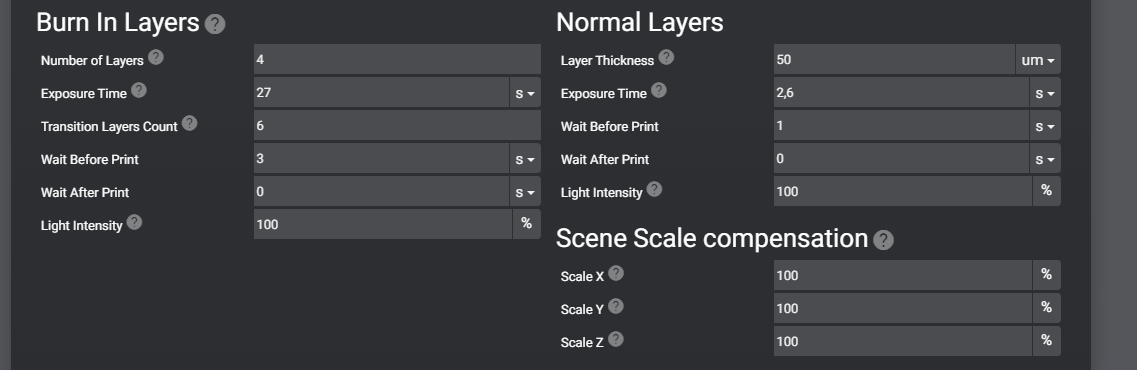Open help icon next to Number of Layers
The height and width of the screenshot is (370, 1137).
(156, 57)
